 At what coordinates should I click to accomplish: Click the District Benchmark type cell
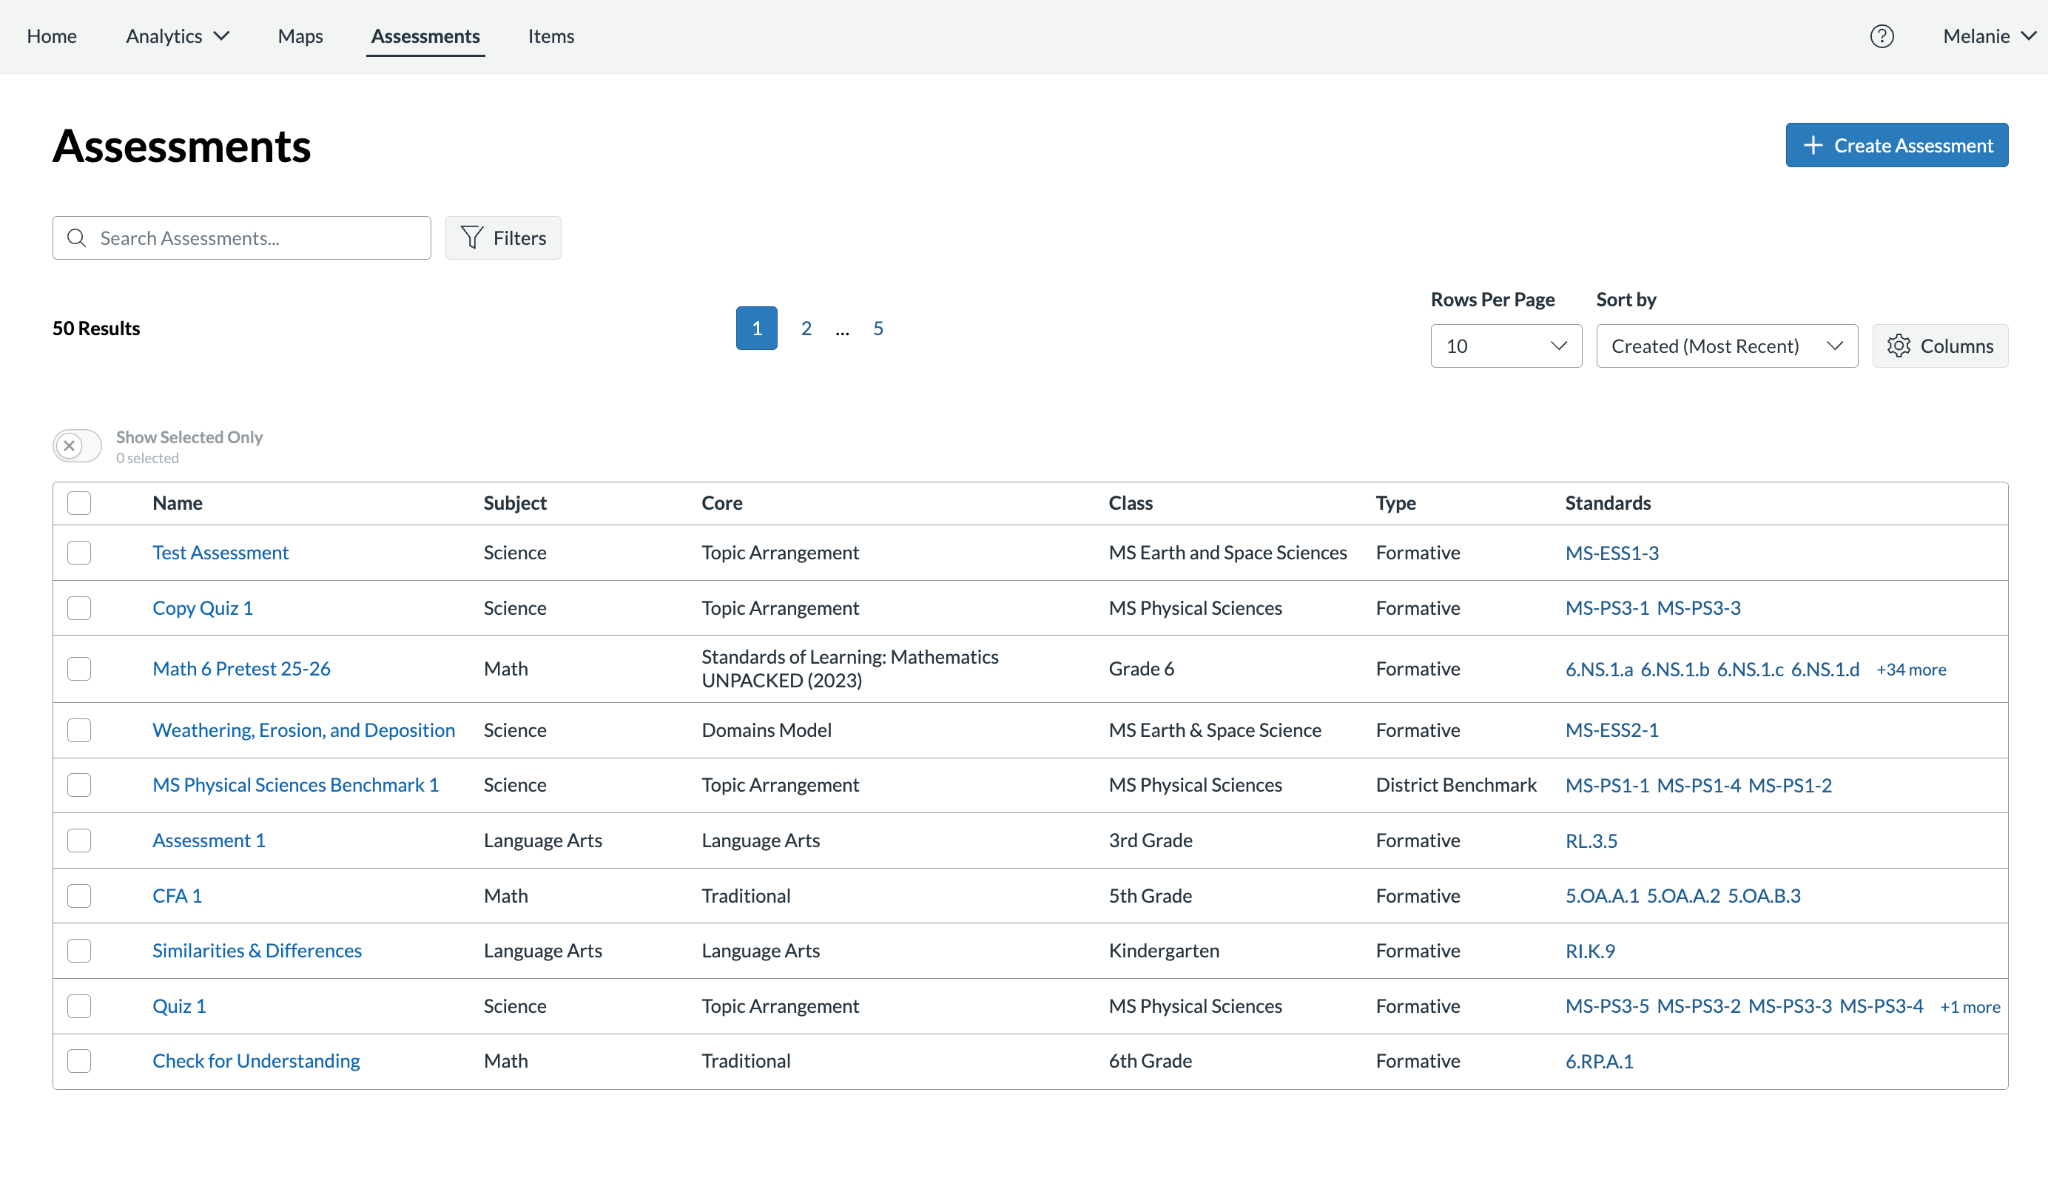[x=1456, y=785]
